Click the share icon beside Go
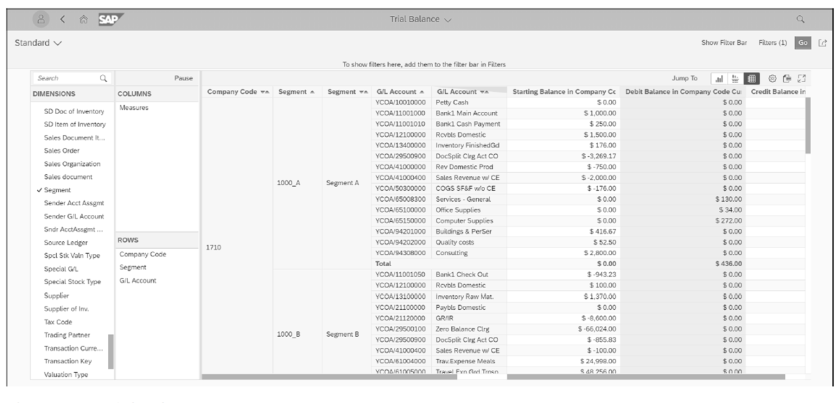 coord(824,45)
